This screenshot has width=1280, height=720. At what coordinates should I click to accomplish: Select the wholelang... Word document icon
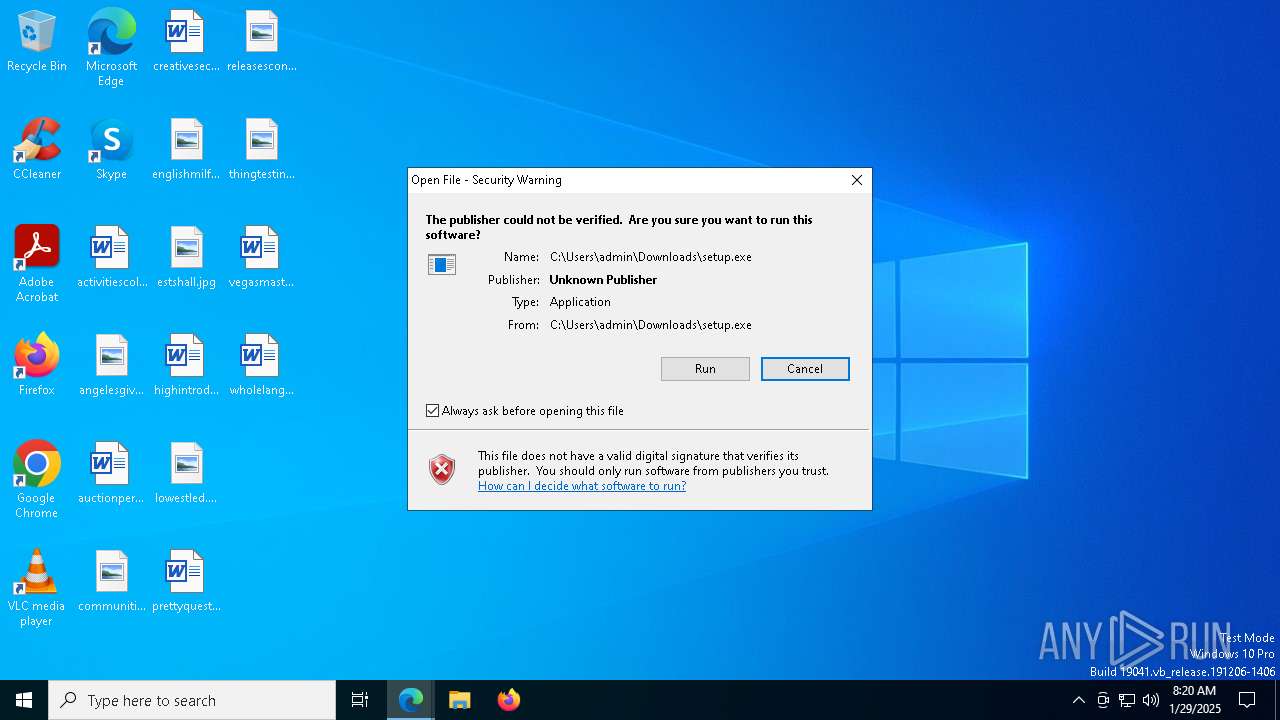click(261, 365)
